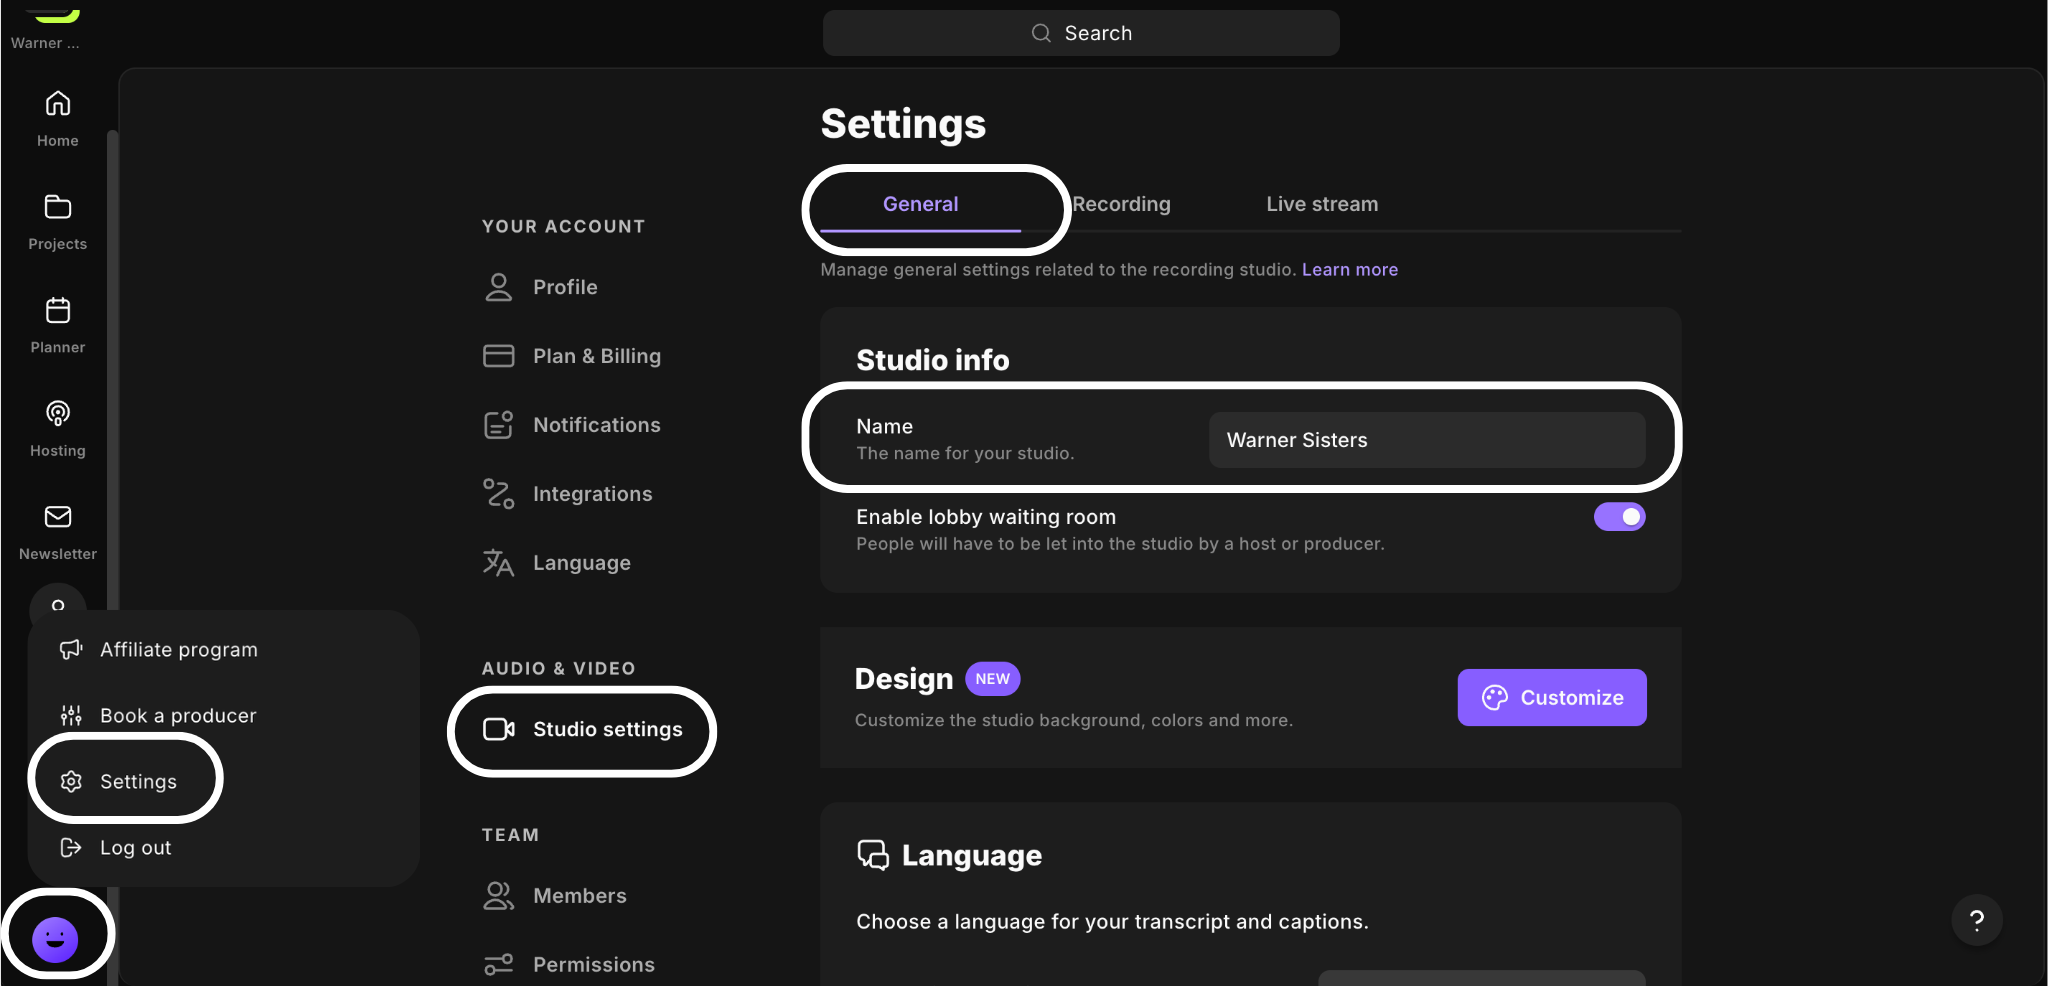Switch to the General tab
The height and width of the screenshot is (986, 2048).
[920, 204]
